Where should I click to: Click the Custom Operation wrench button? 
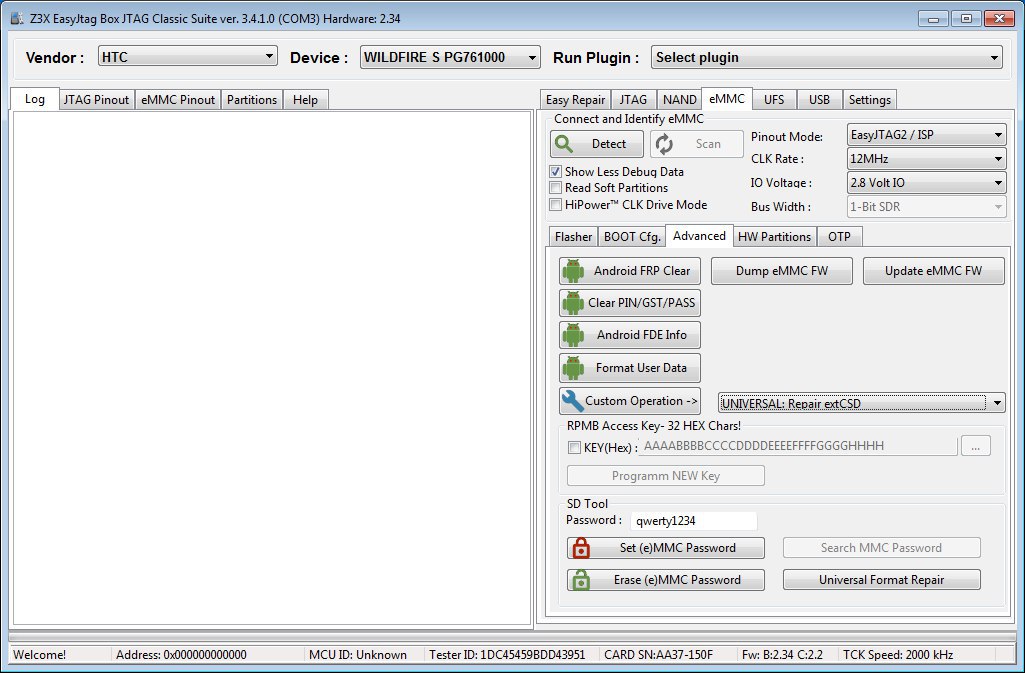pos(630,401)
